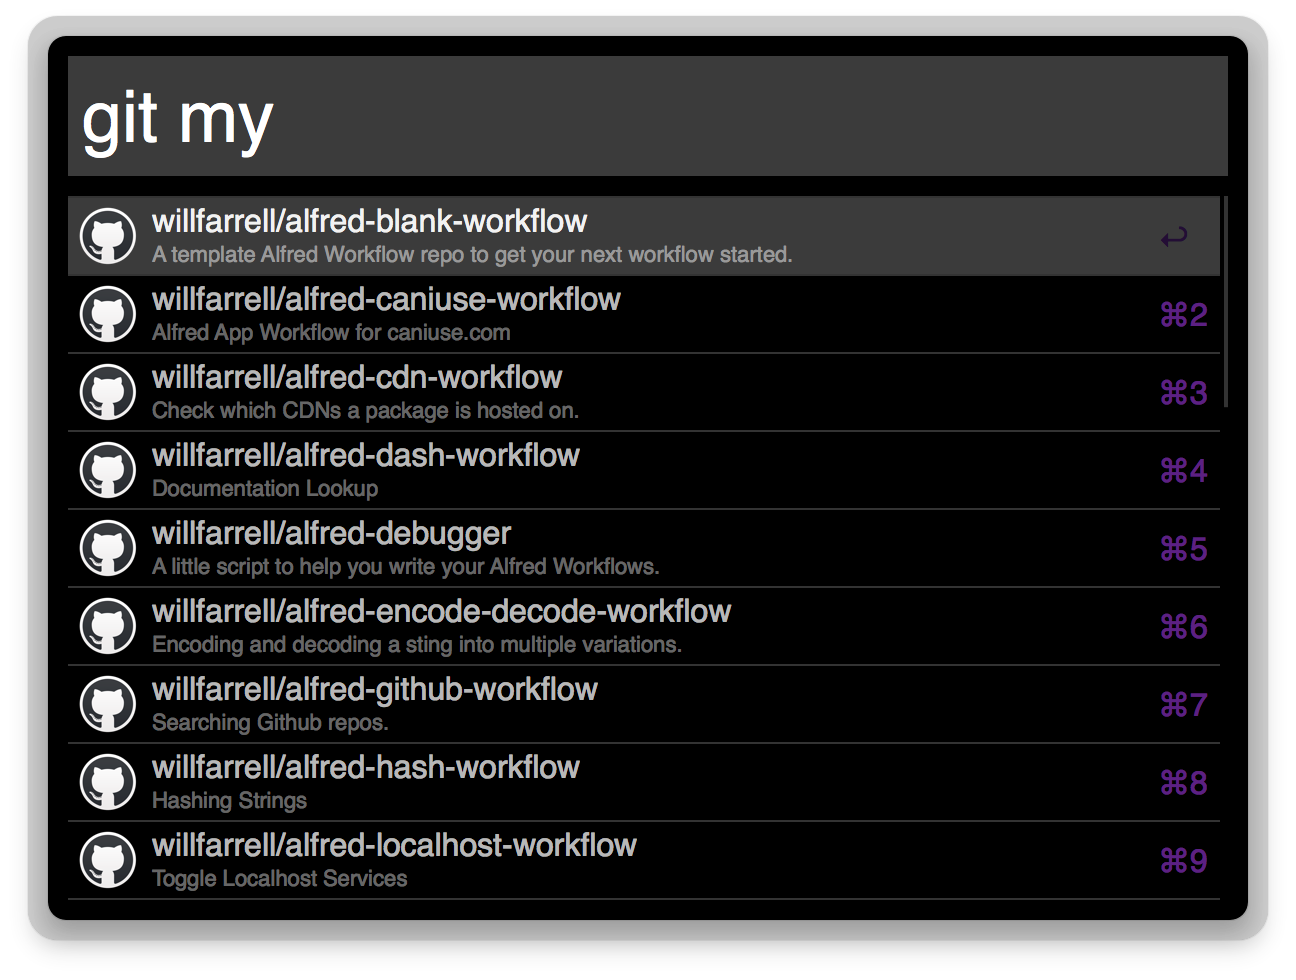Open willfarrell/alfred-localhost-workflow result
Screen dimensions: 1296x980
pyautogui.click(x=644, y=860)
